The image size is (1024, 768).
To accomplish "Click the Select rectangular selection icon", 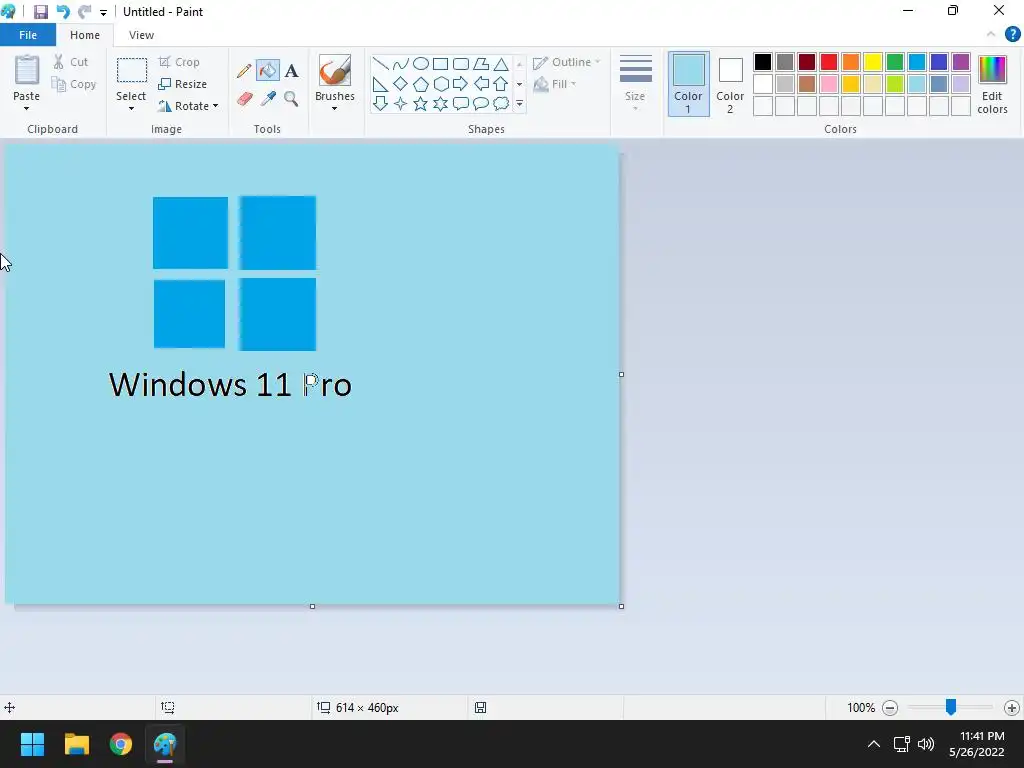I will [131, 71].
